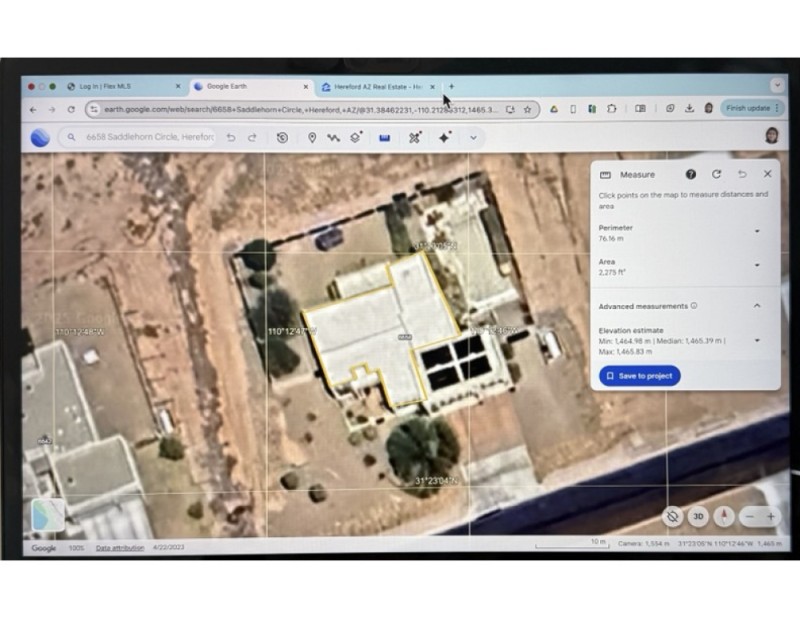Click the undo arrow in Measure panel
This screenshot has height=618, width=800.
click(x=741, y=174)
